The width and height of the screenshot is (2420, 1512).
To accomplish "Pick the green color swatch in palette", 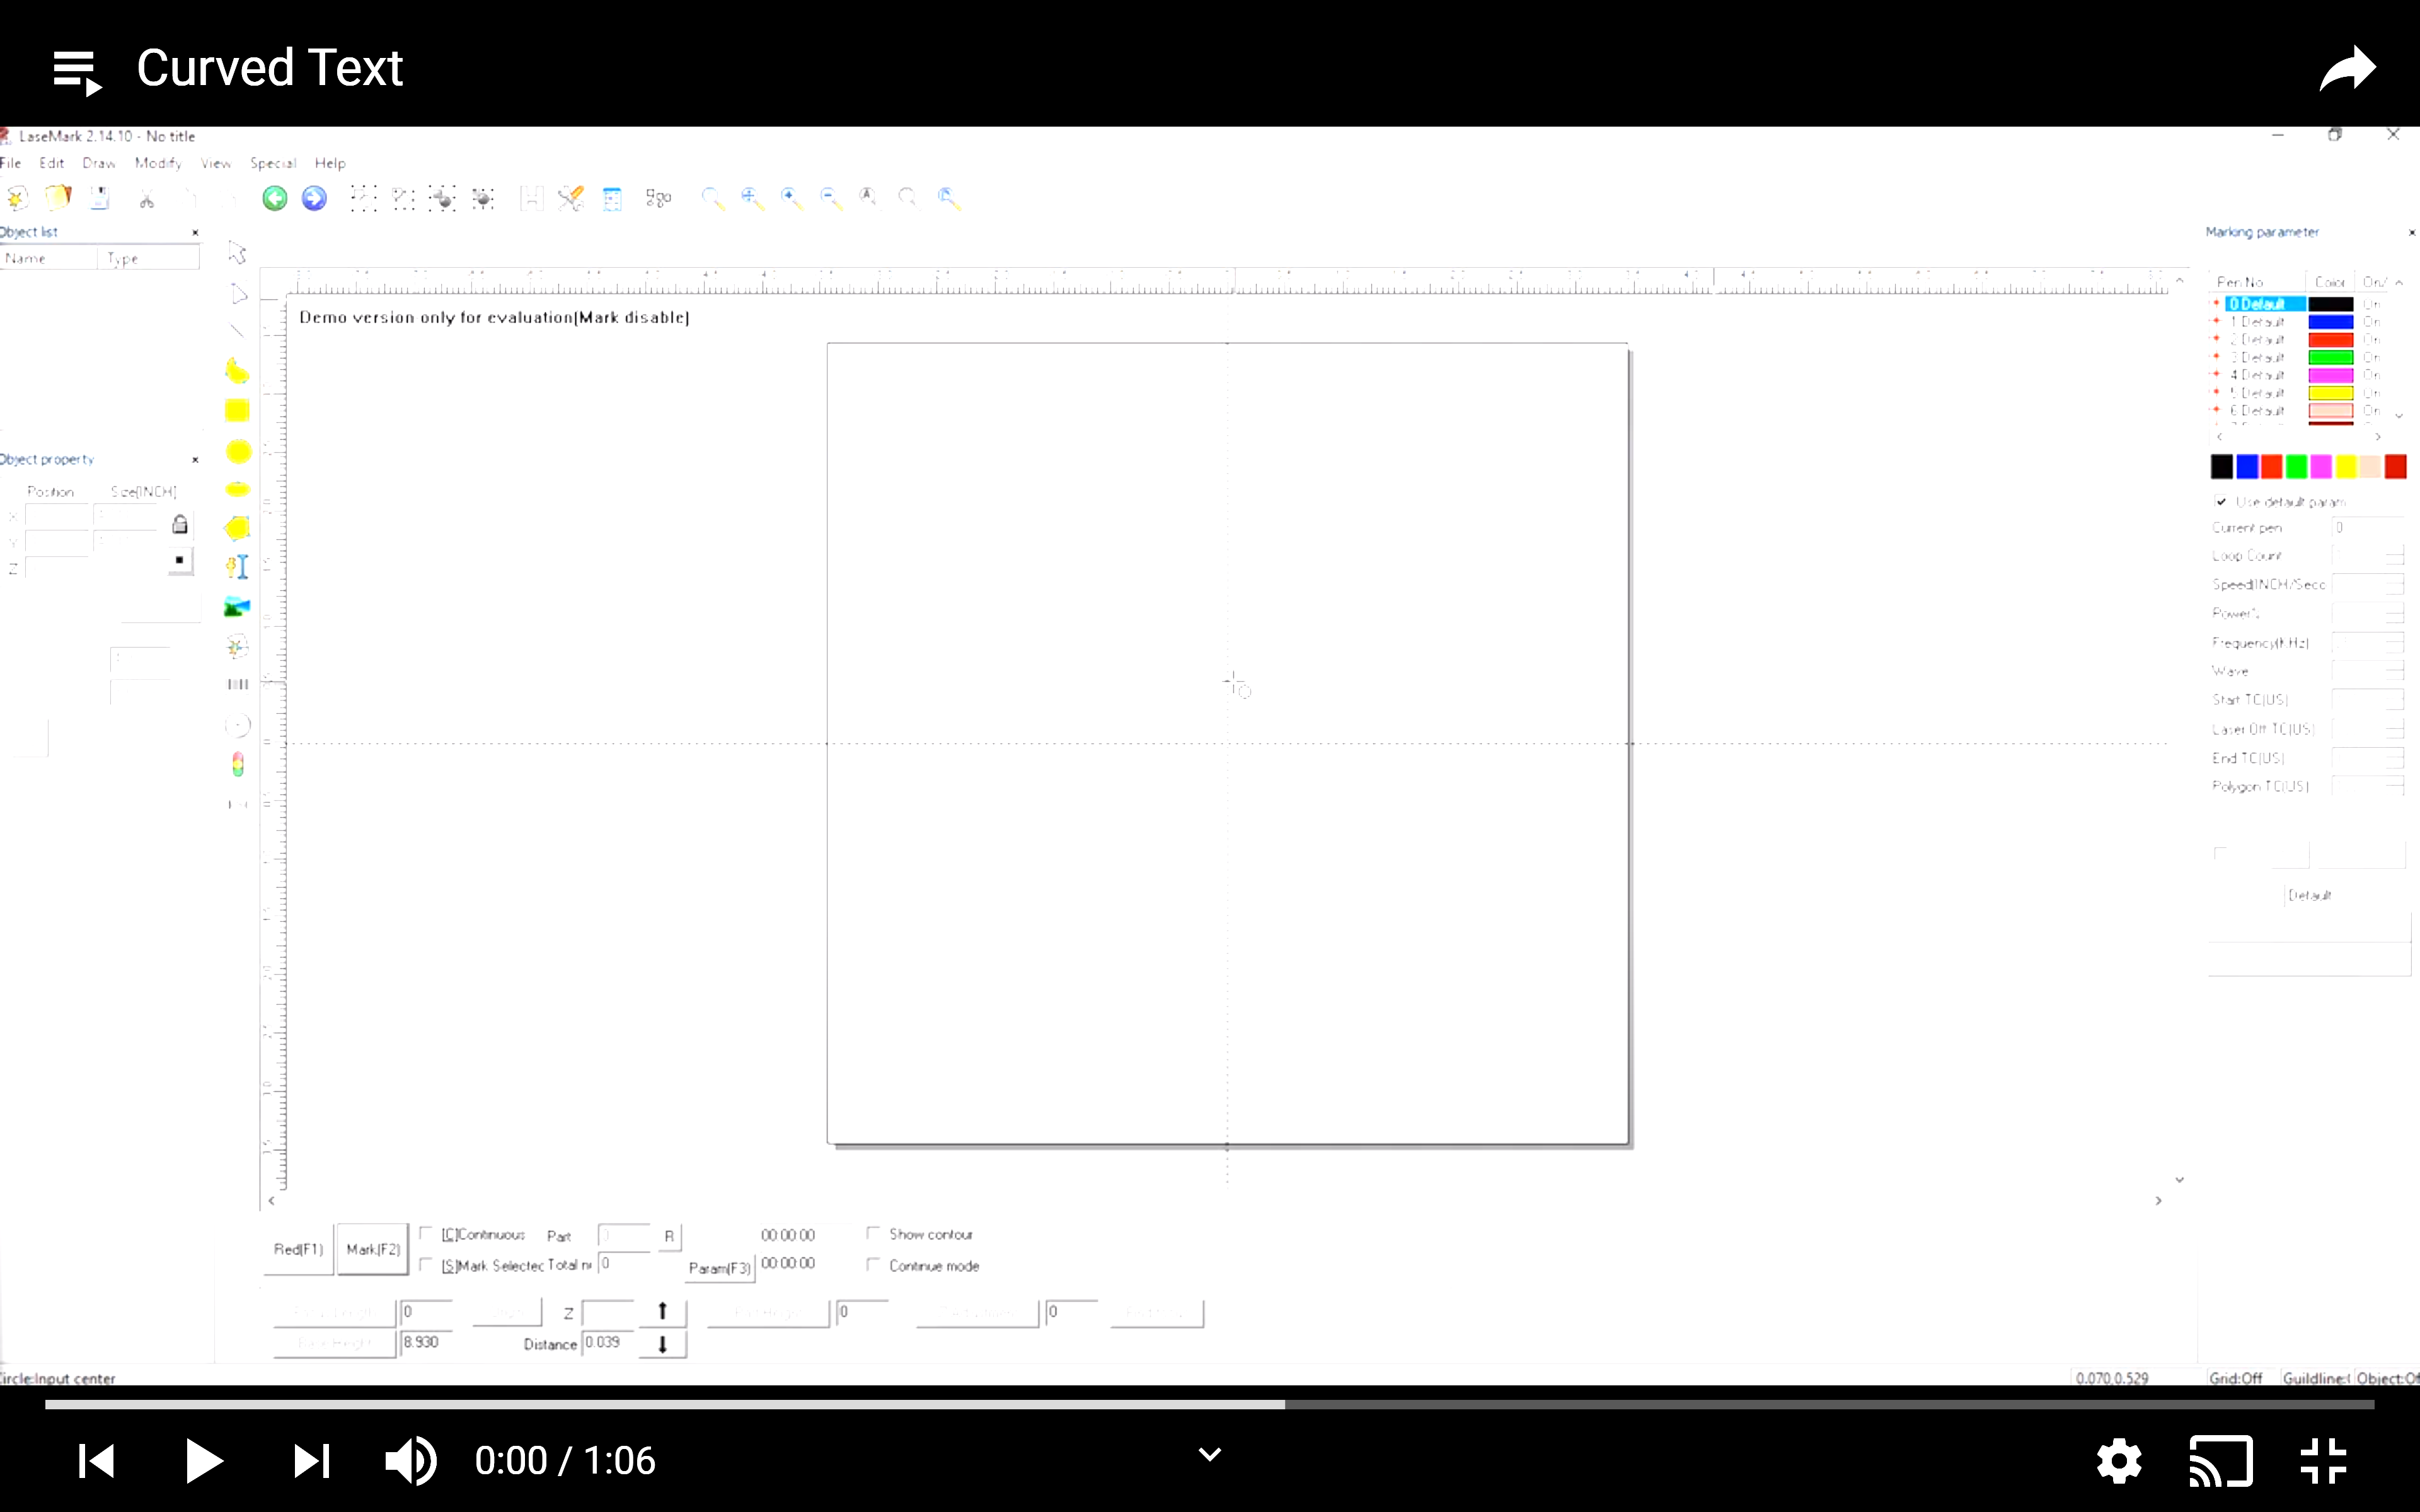I will point(2296,467).
